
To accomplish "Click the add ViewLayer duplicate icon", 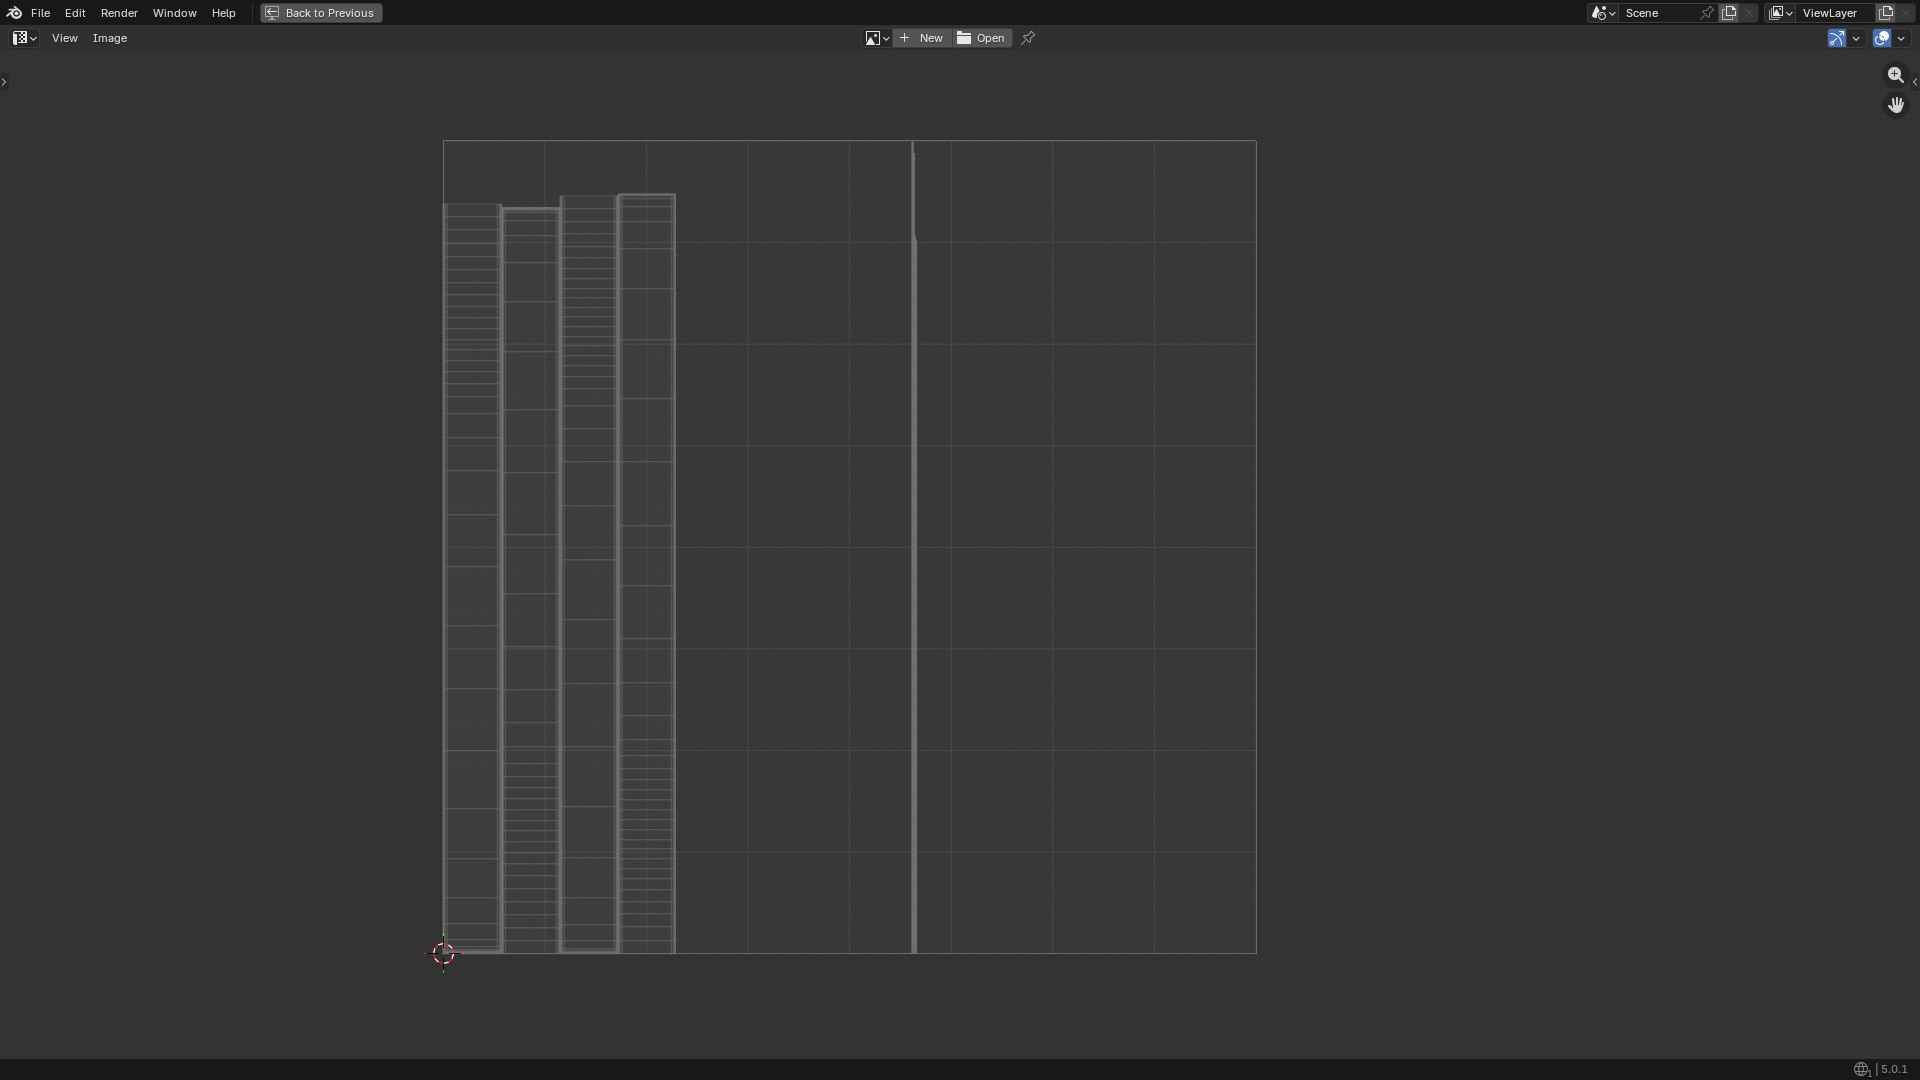I will 1886,13.
